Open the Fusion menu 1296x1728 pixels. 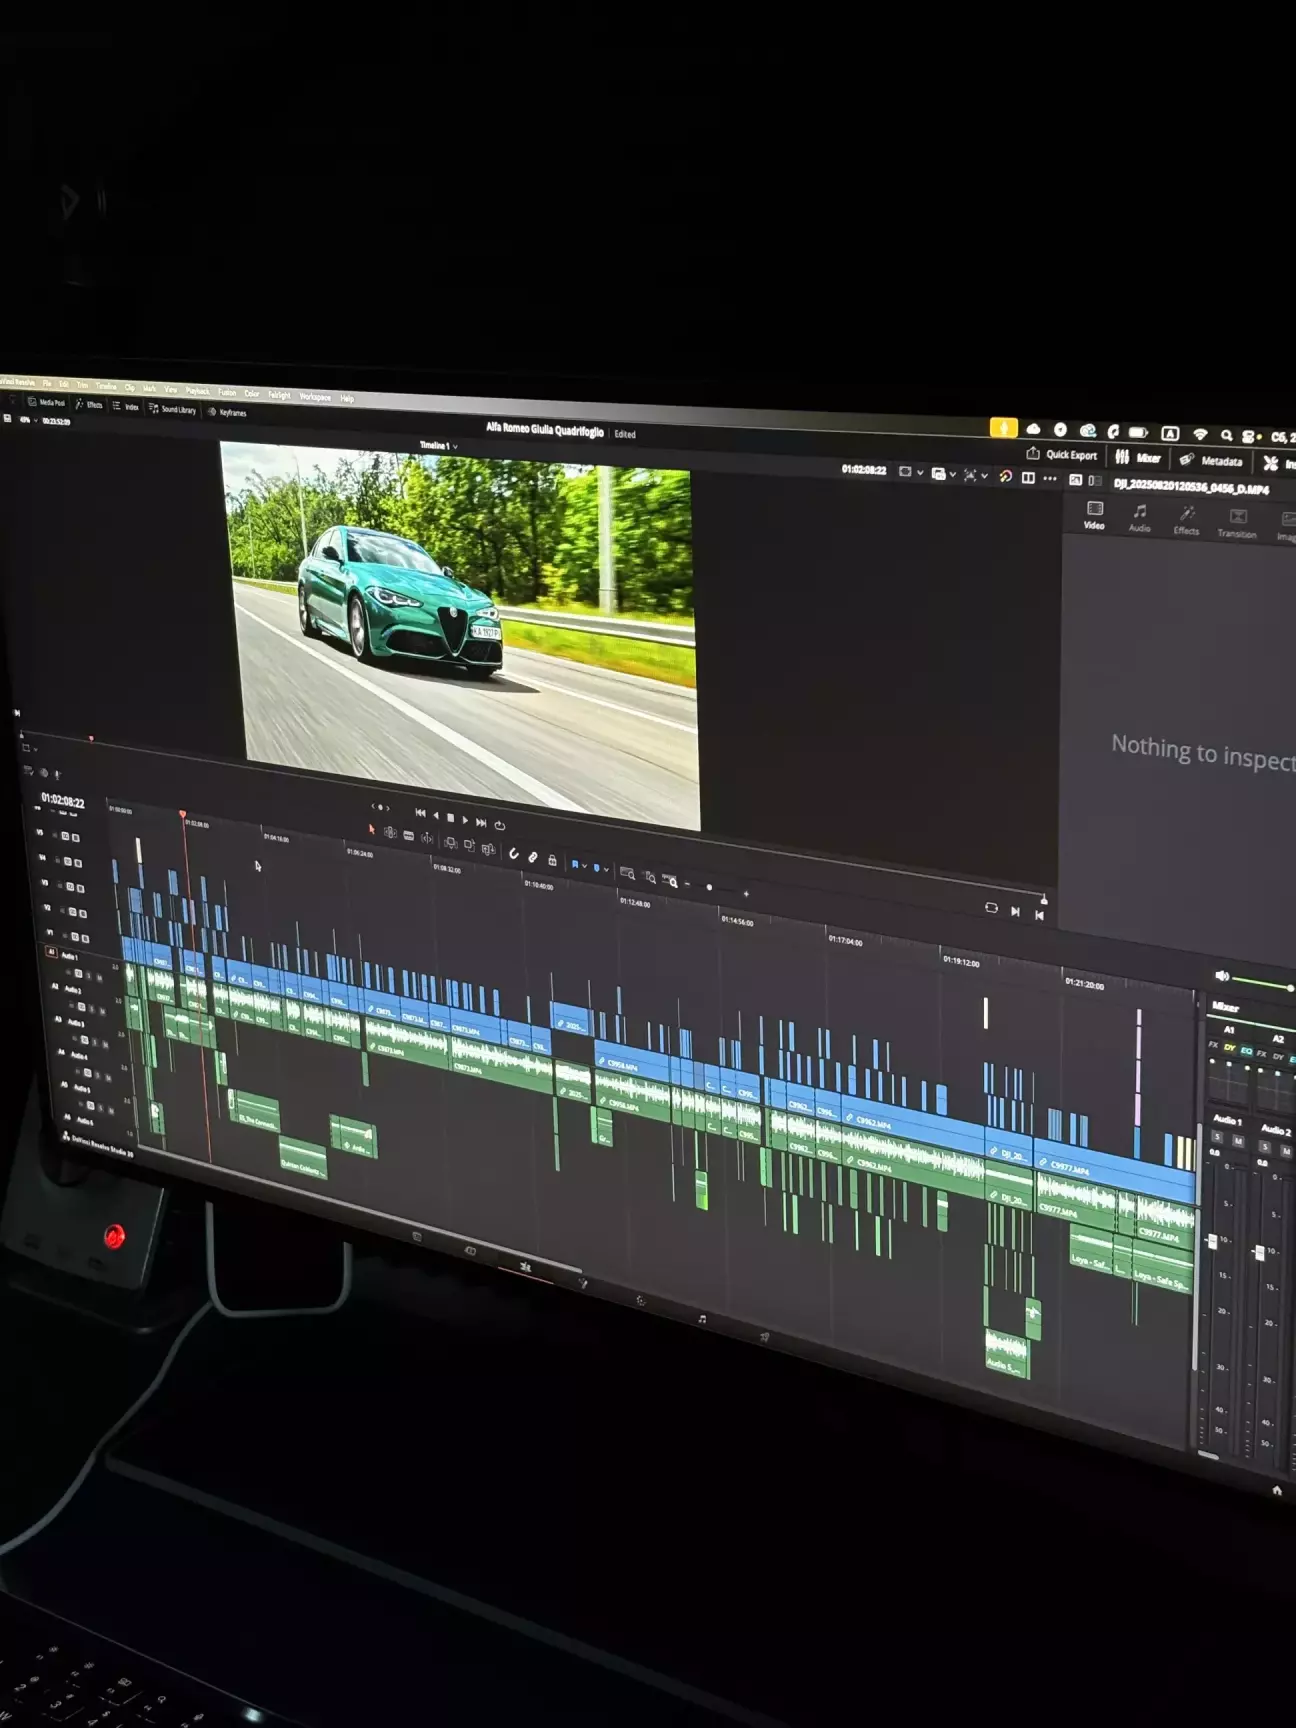[x=227, y=392]
